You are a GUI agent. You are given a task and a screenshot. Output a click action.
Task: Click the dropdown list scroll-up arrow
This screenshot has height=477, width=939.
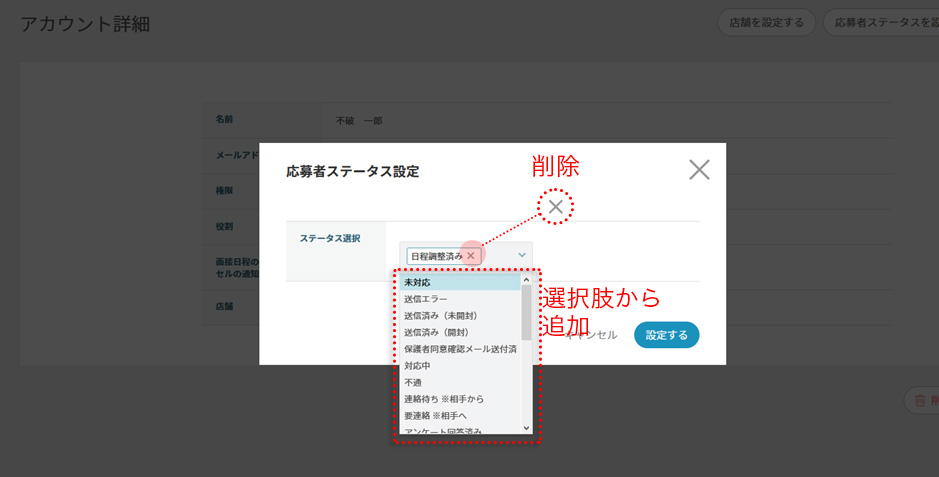527,281
